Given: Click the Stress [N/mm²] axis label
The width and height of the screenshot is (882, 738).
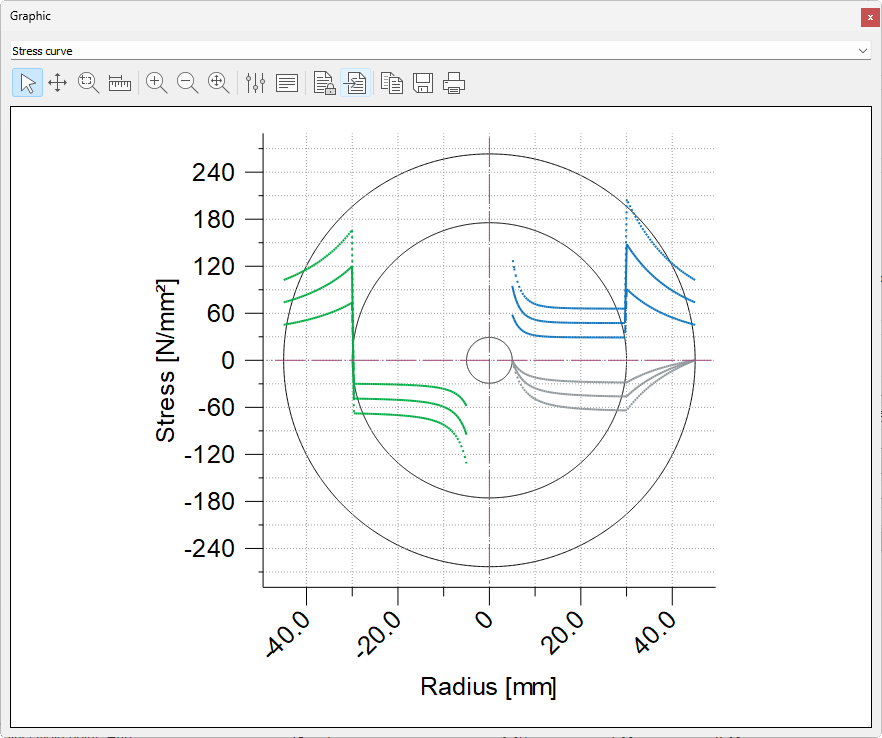Looking at the screenshot, I should [168, 360].
